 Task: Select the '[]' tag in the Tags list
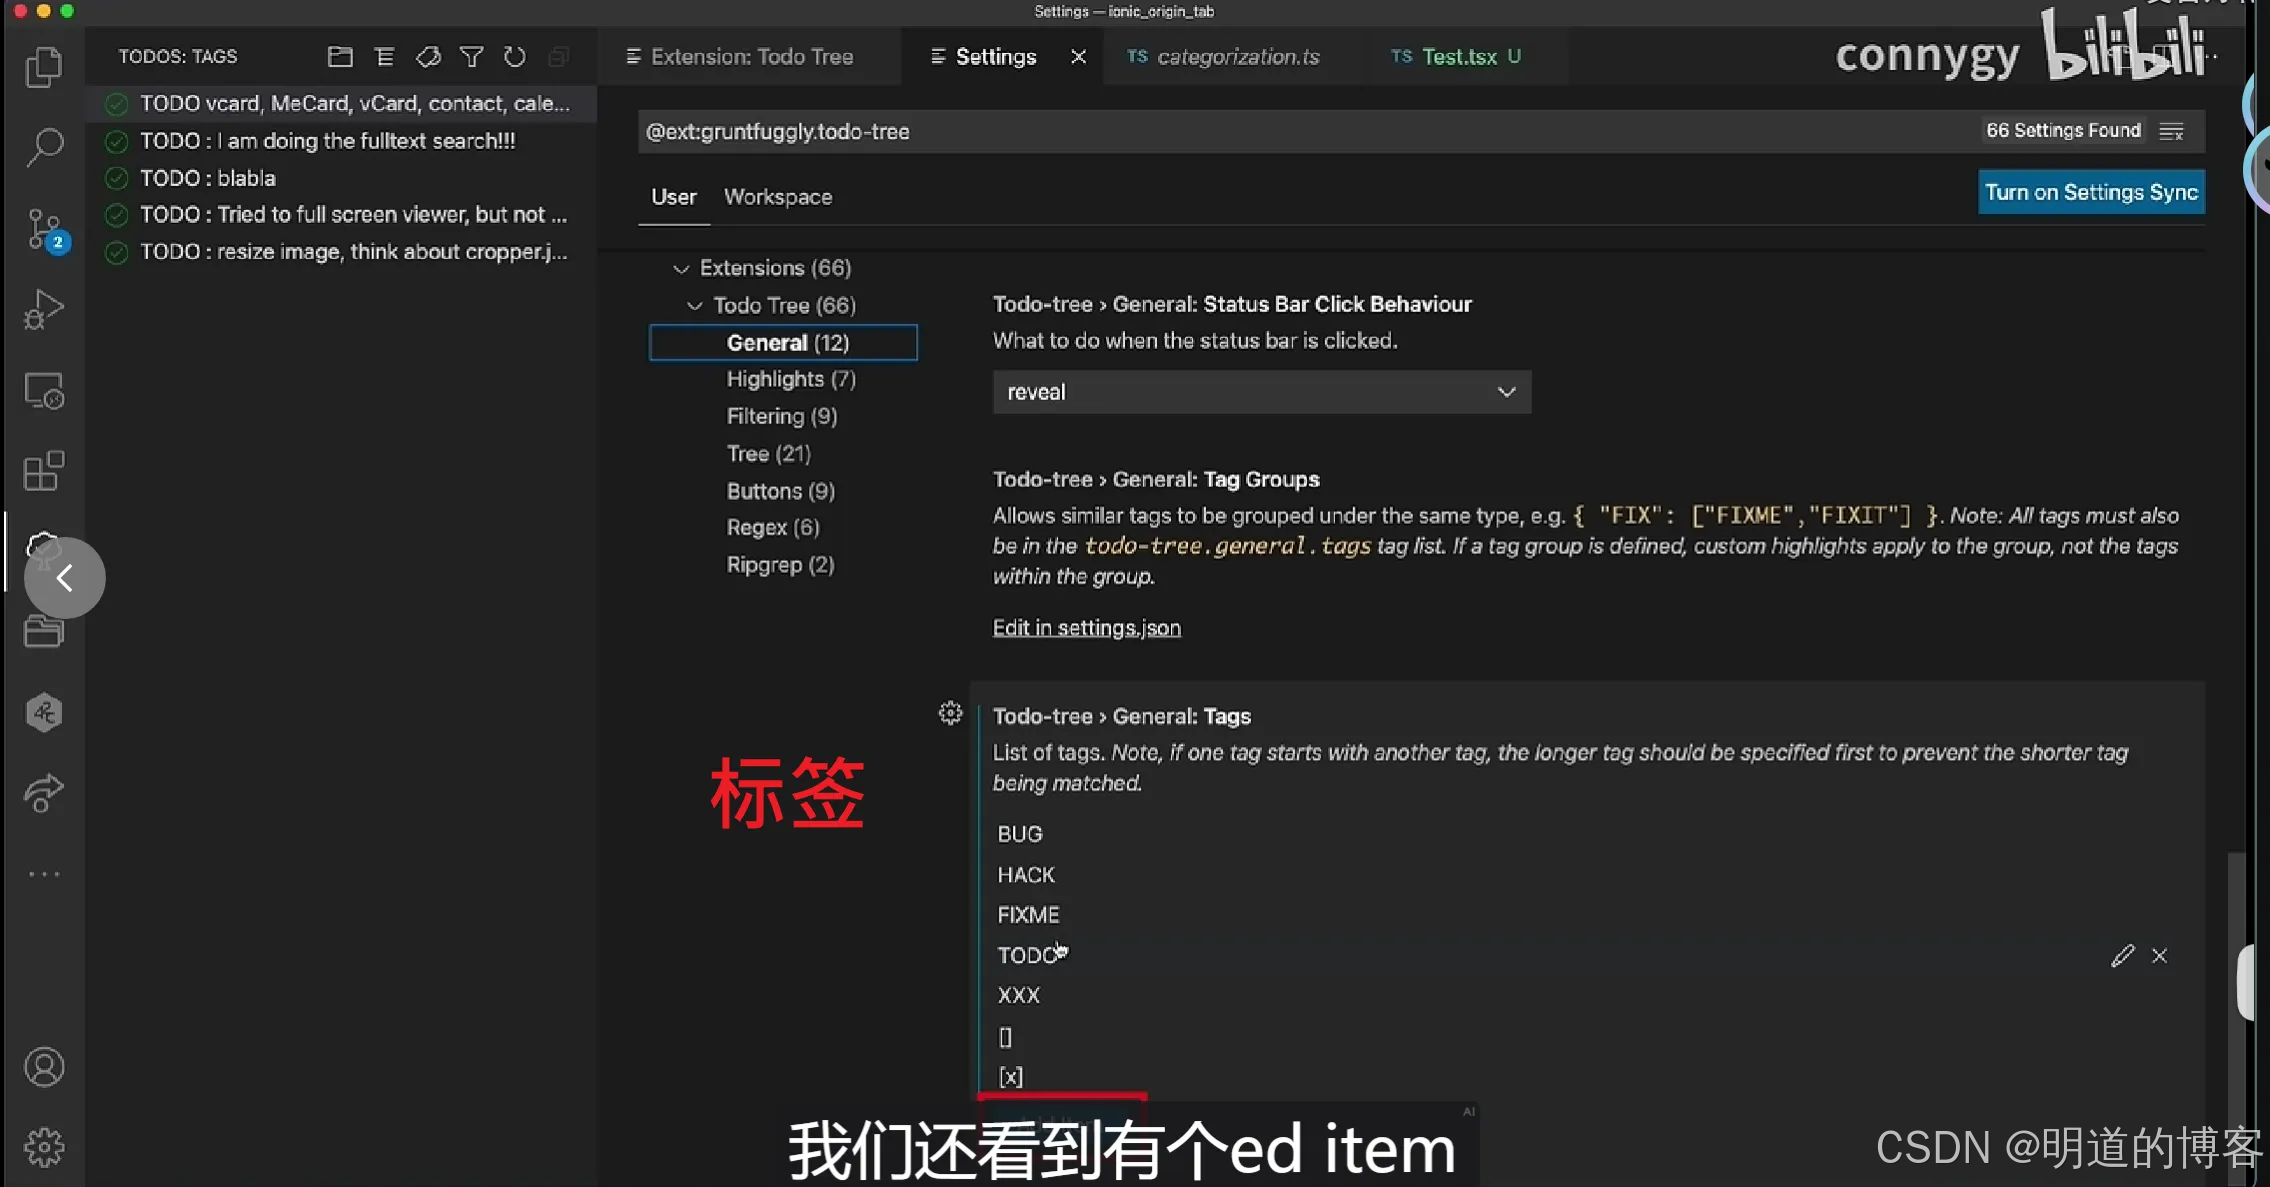click(1005, 1037)
